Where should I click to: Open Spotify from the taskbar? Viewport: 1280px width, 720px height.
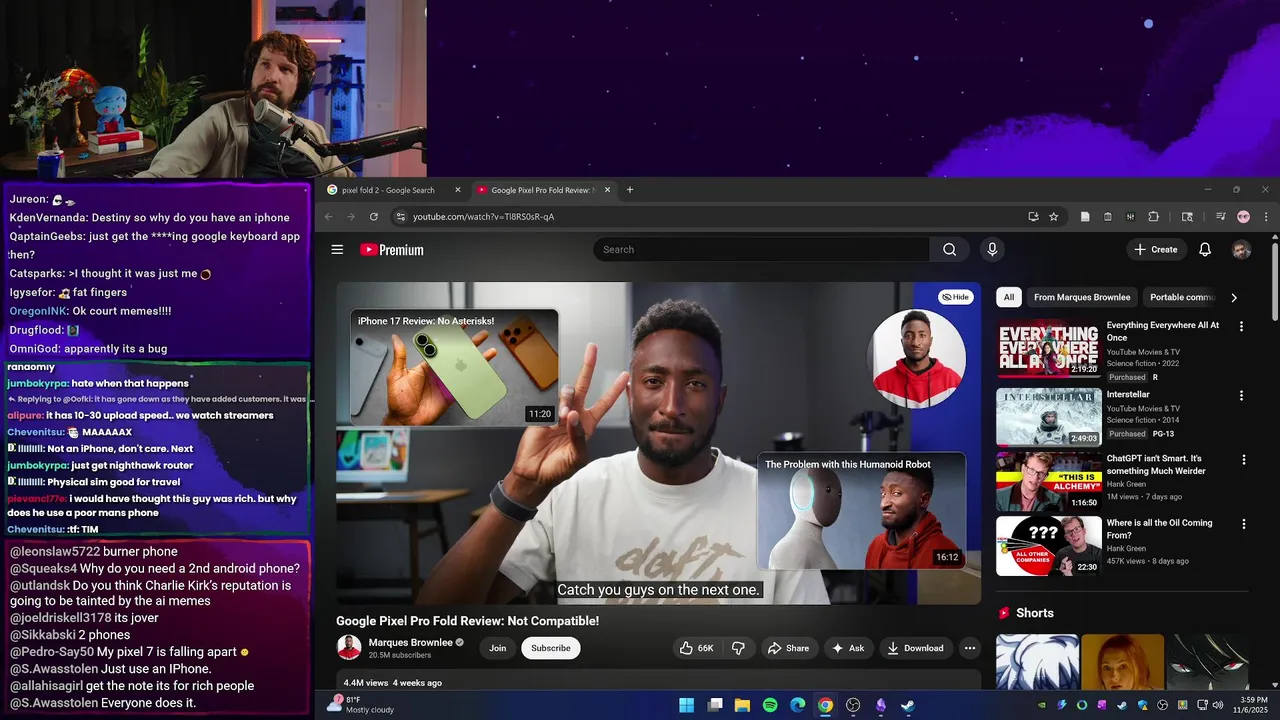pyautogui.click(x=770, y=705)
